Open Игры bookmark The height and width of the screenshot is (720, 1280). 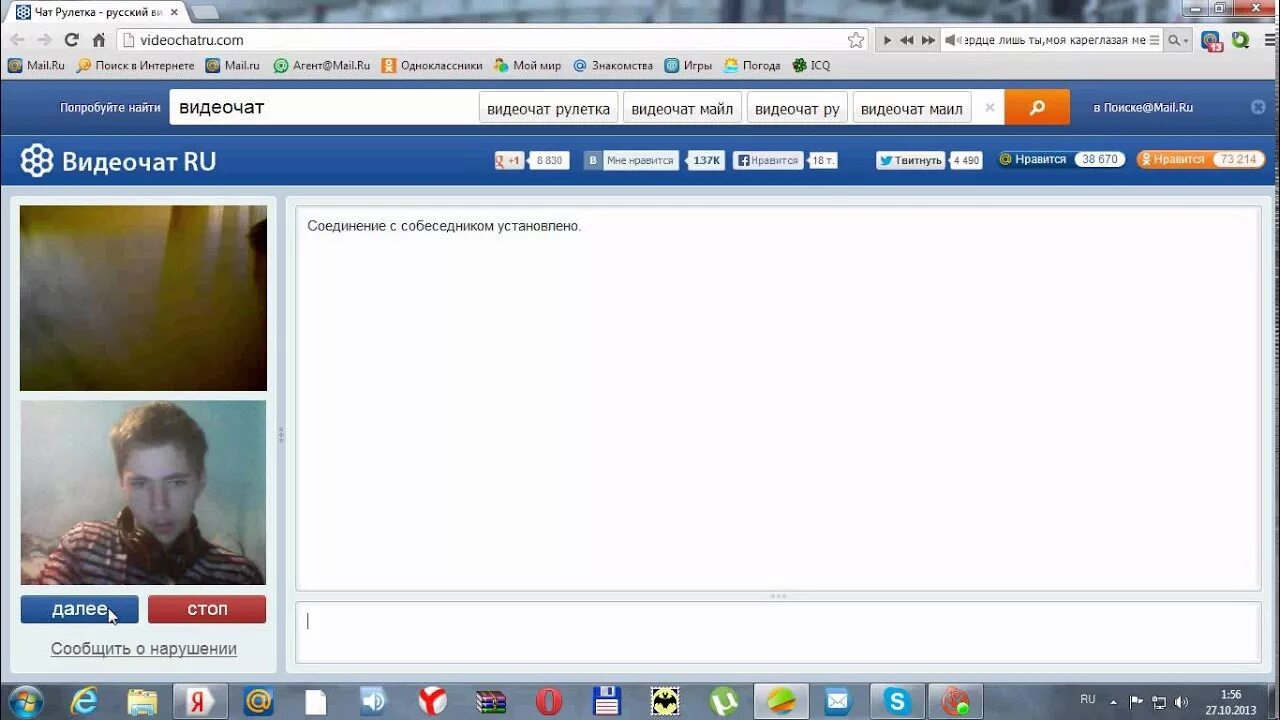point(688,65)
